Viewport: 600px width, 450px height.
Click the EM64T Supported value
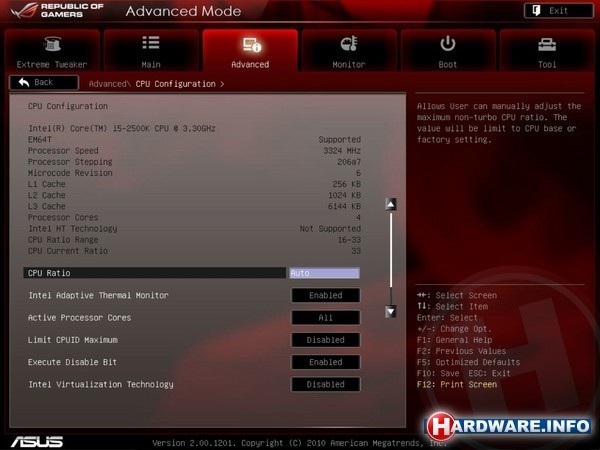tap(339, 140)
